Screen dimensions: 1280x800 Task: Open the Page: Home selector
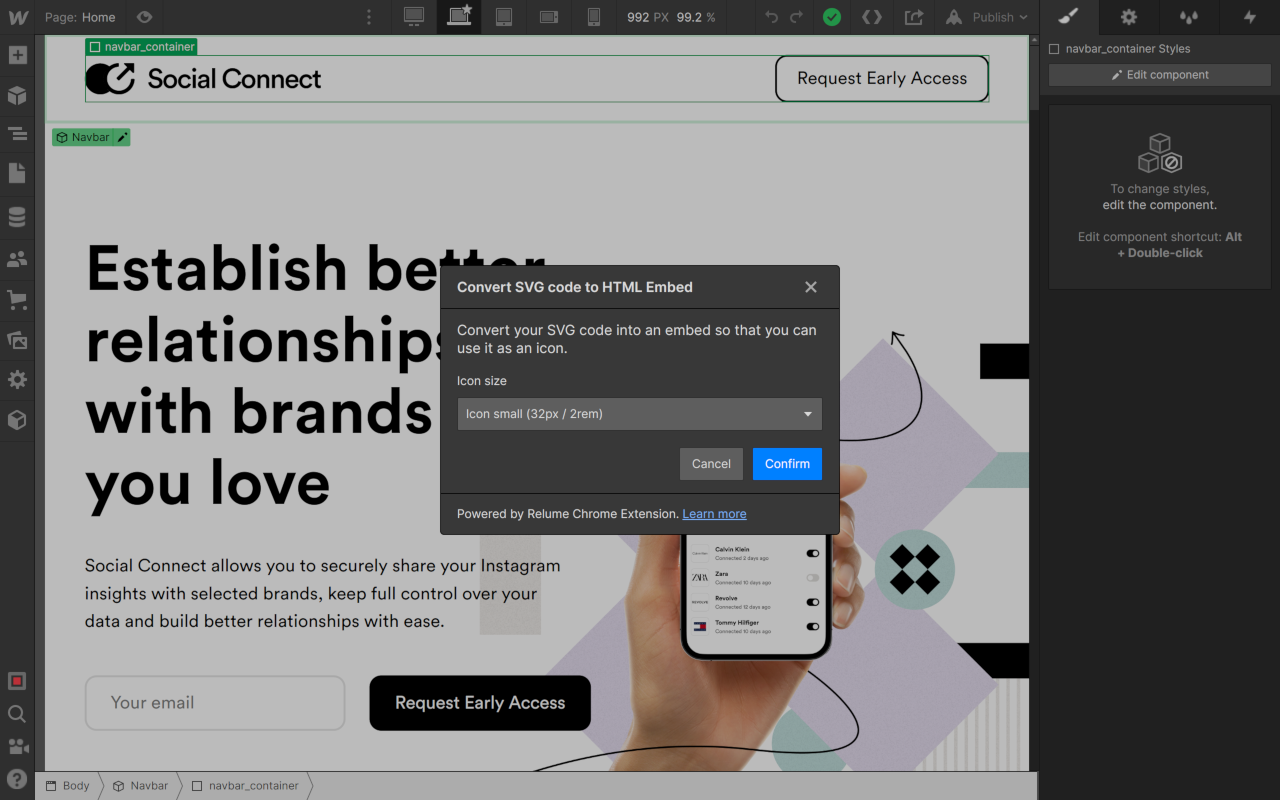80,17
